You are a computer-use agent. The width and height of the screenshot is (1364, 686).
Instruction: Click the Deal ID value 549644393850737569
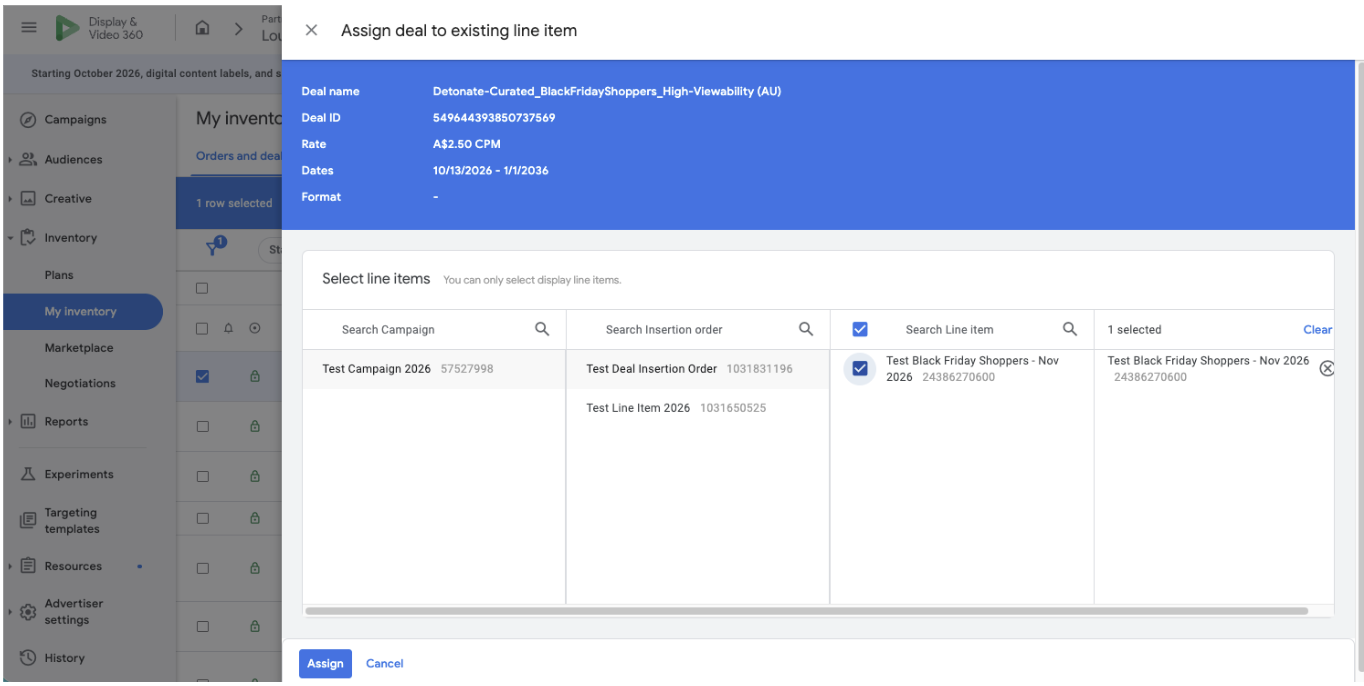pyautogui.click(x=494, y=118)
